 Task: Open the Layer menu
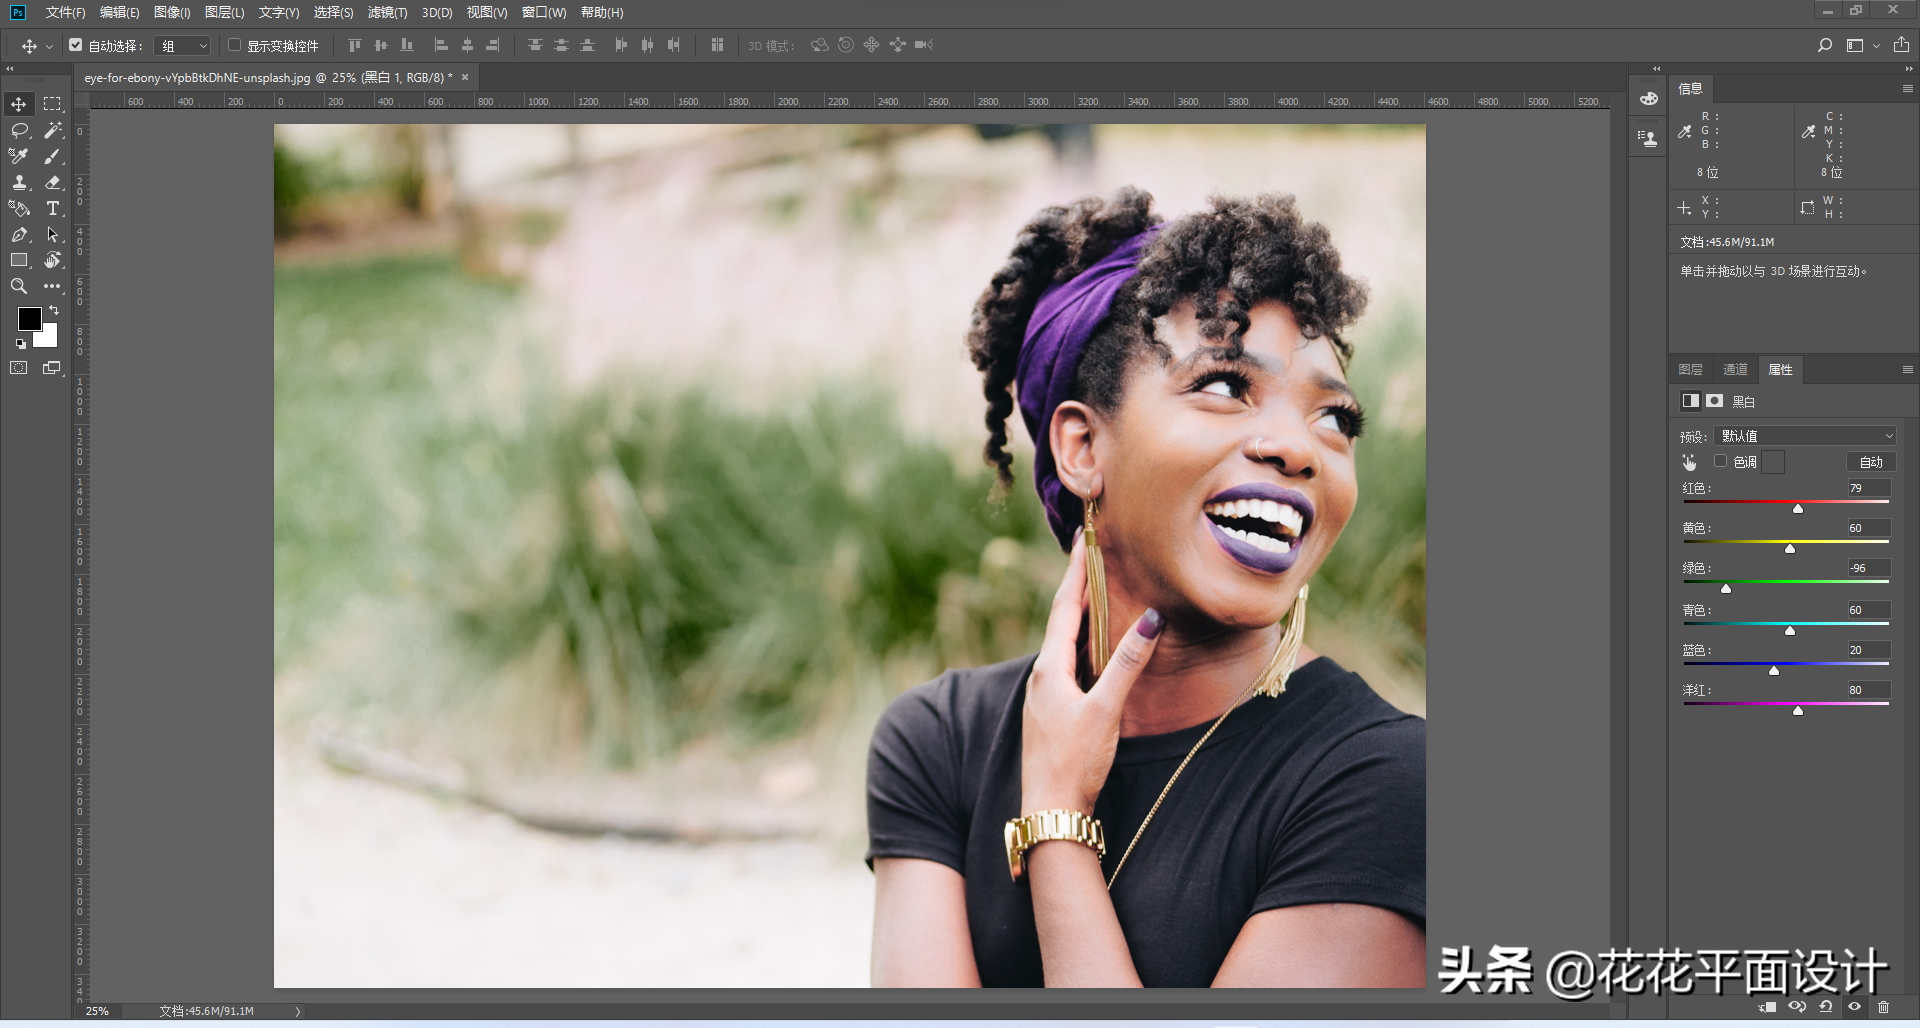[224, 12]
